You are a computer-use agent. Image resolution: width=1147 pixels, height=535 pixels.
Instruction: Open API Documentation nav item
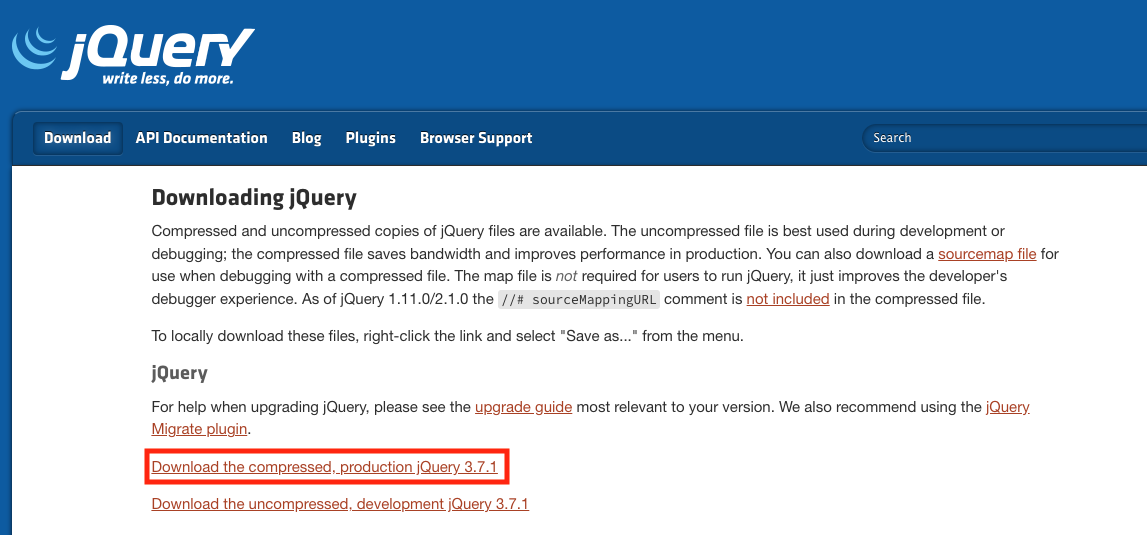pyautogui.click(x=201, y=138)
